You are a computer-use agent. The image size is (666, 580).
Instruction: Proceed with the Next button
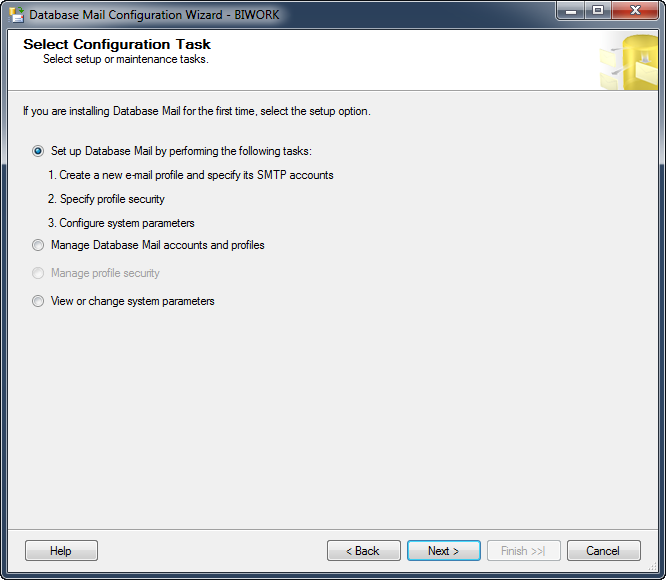(x=444, y=551)
